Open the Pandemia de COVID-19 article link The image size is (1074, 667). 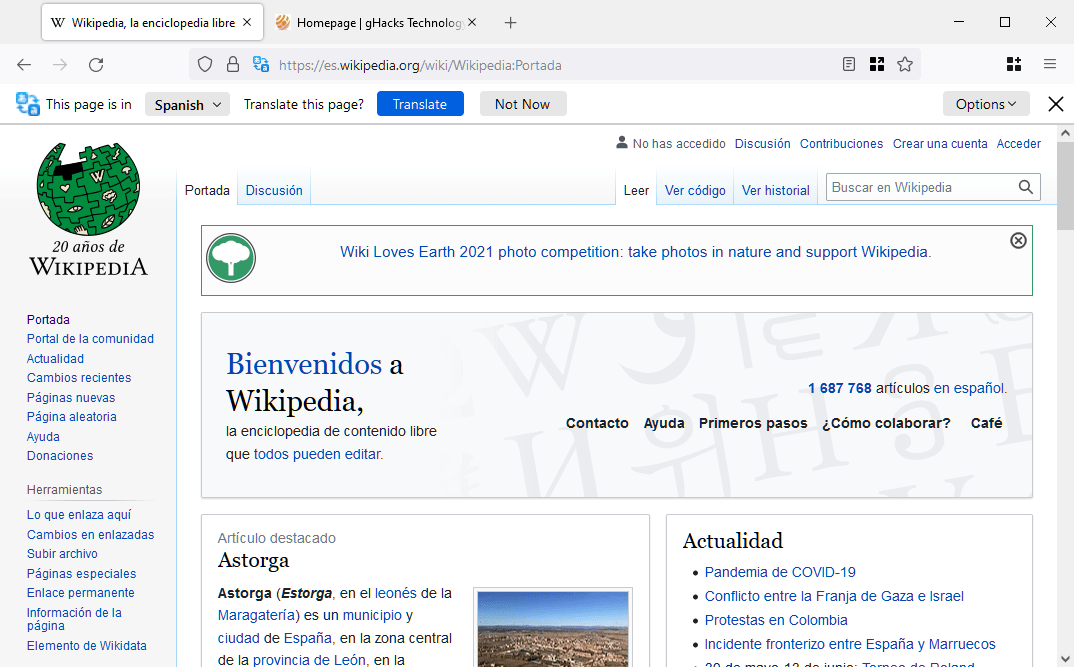(780, 571)
